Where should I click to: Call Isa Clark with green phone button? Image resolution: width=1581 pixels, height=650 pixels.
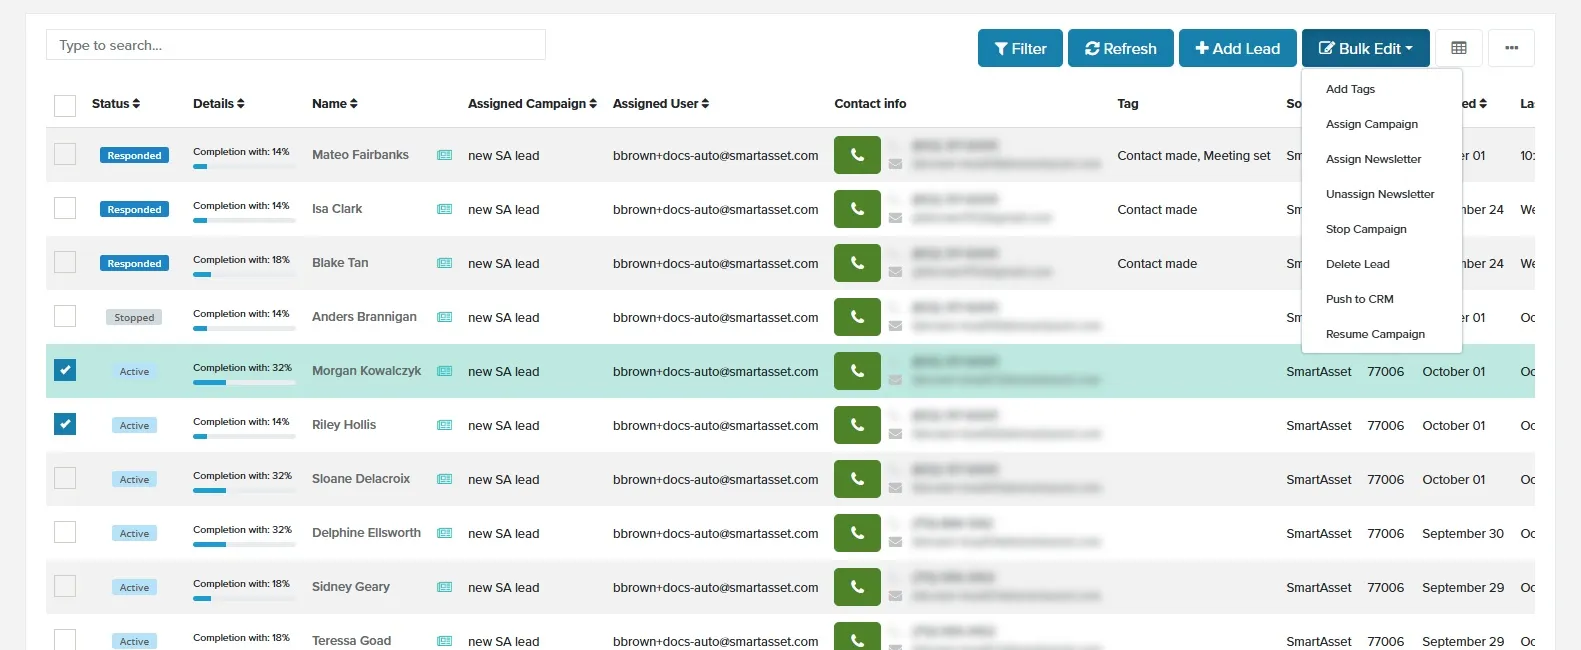point(857,209)
